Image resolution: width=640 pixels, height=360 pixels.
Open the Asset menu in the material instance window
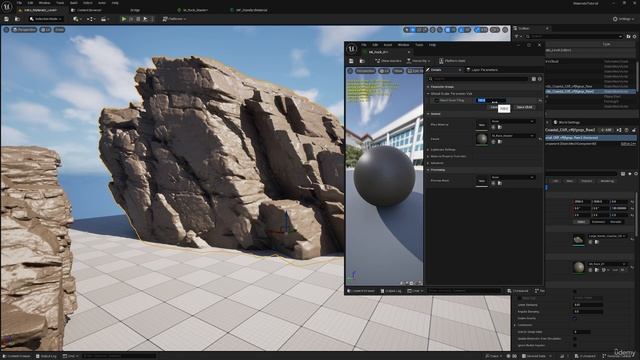(388, 44)
